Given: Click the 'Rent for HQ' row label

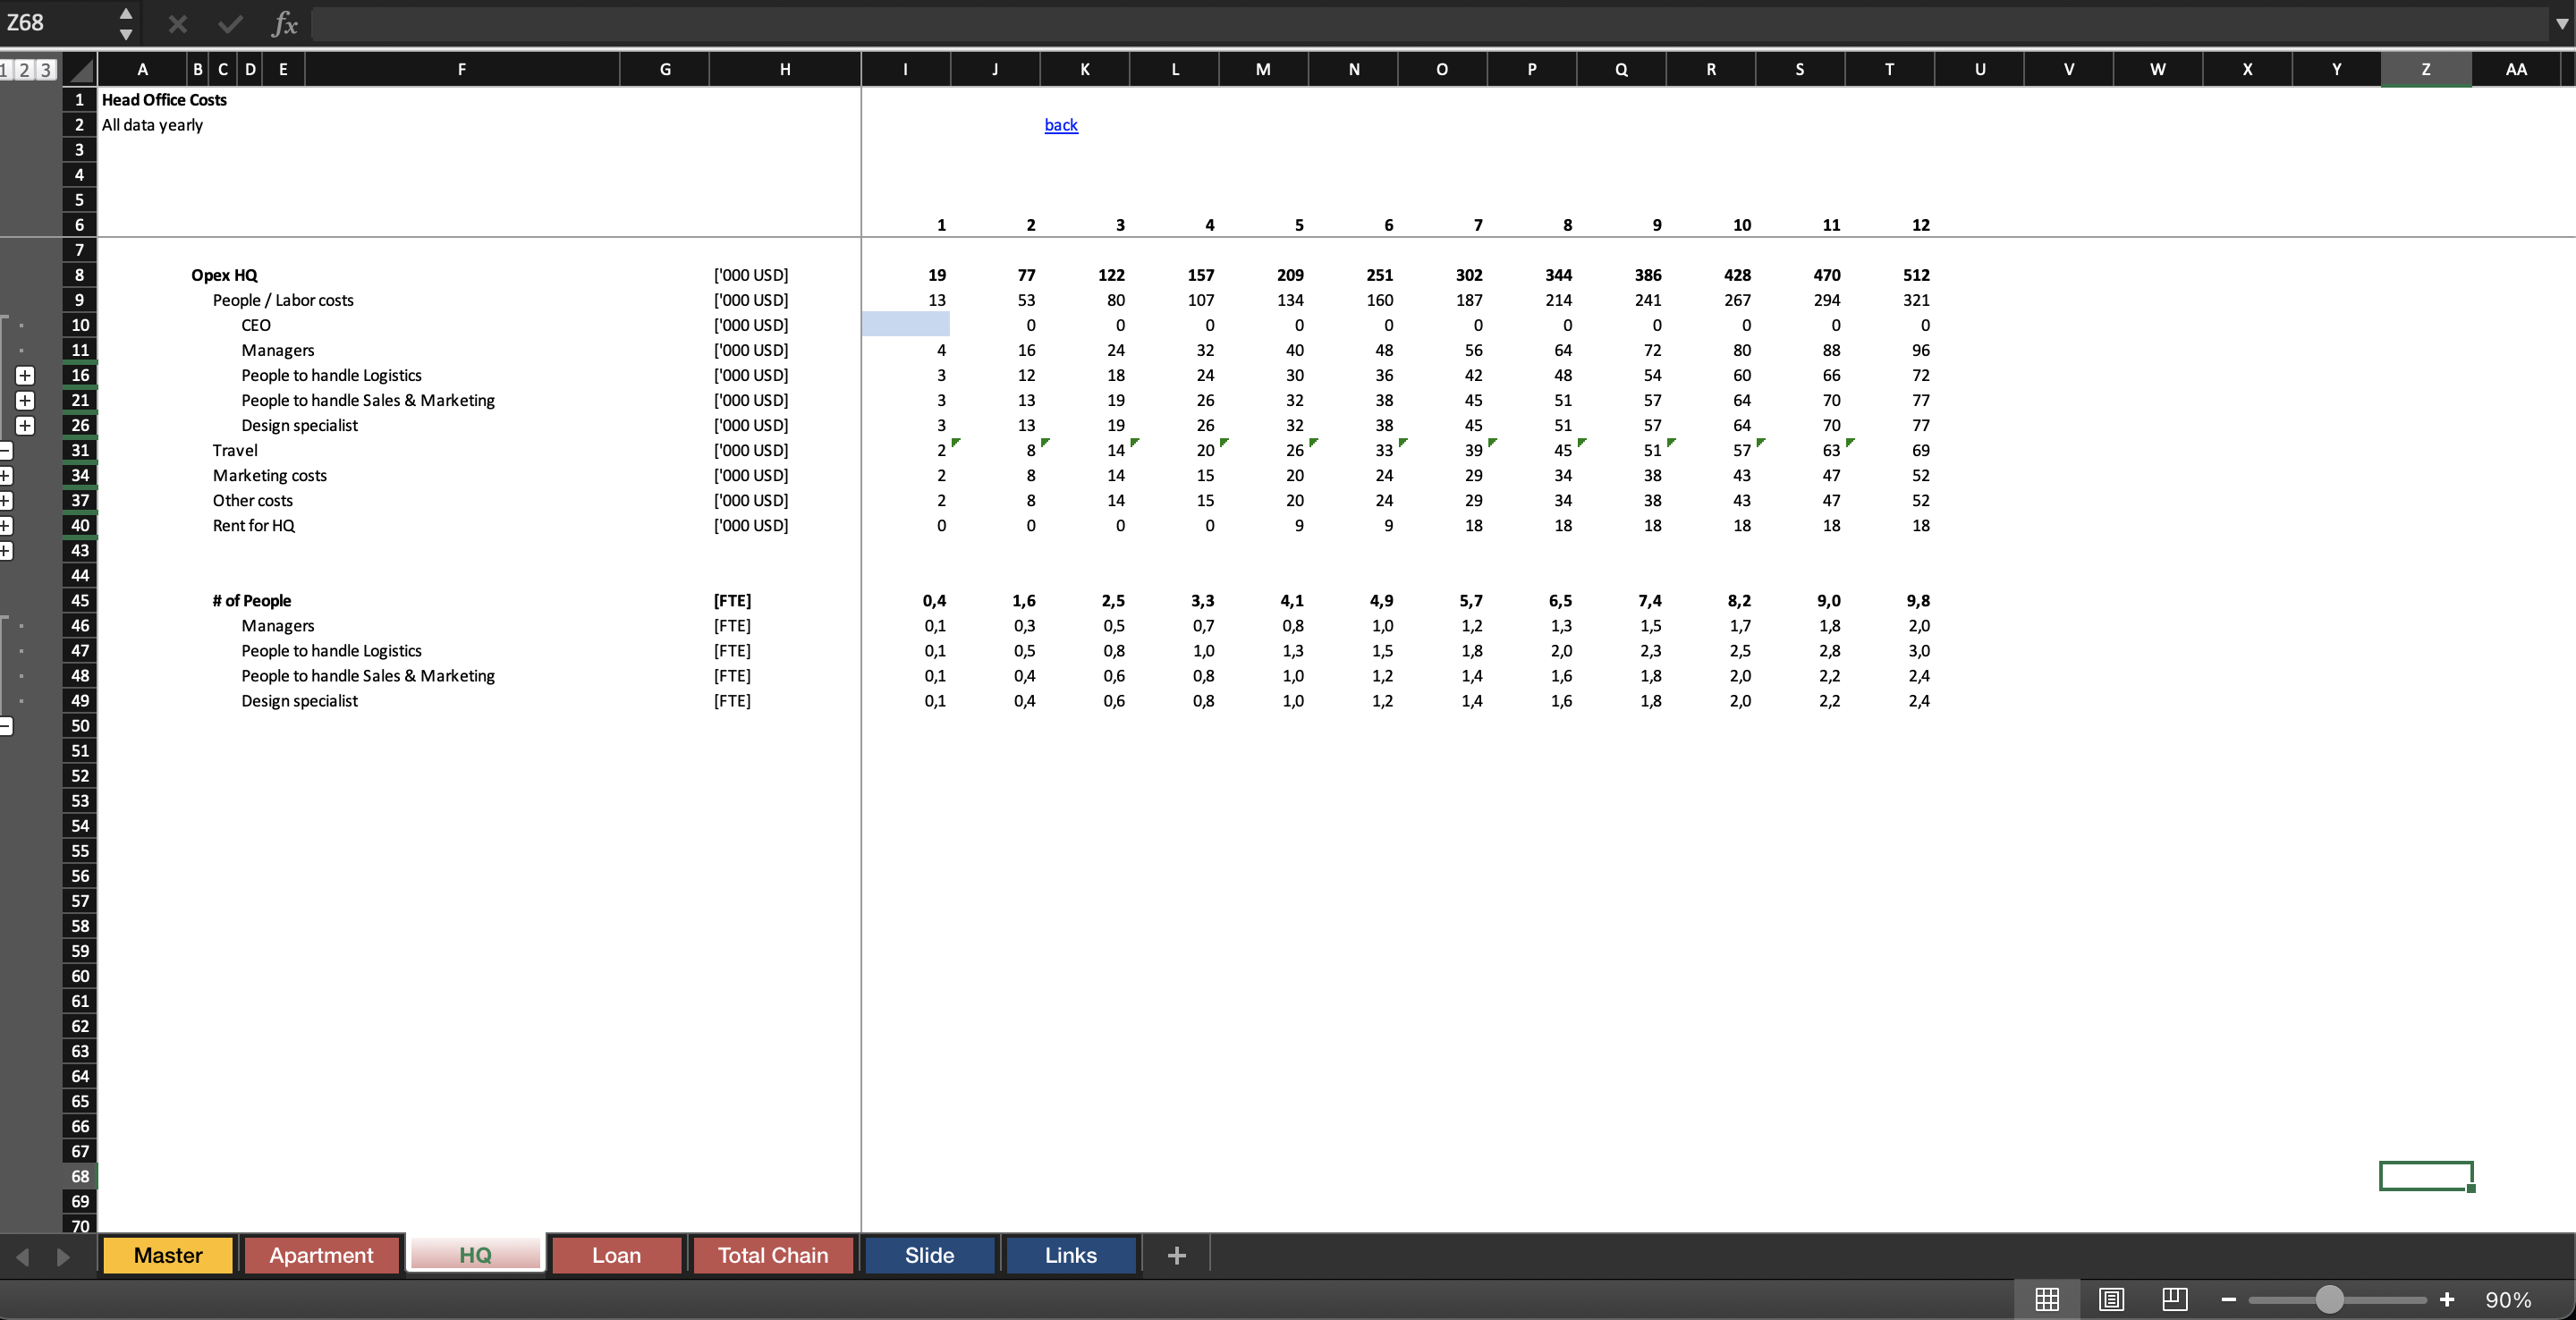Looking at the screenshot, I should click(254, 525).
